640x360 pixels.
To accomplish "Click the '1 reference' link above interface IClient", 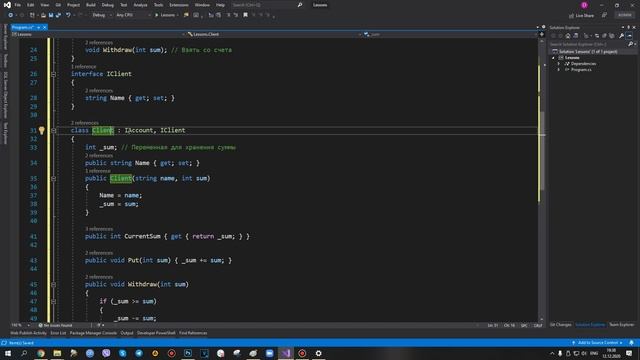I will coord(83,67).
